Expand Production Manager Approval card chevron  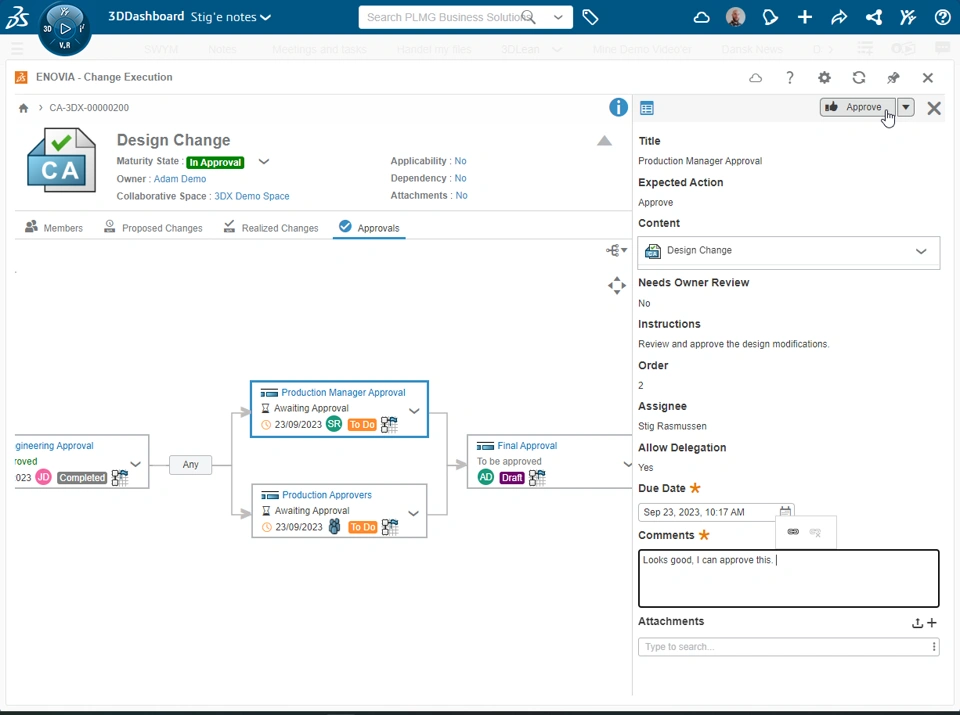tap(414, 411)
